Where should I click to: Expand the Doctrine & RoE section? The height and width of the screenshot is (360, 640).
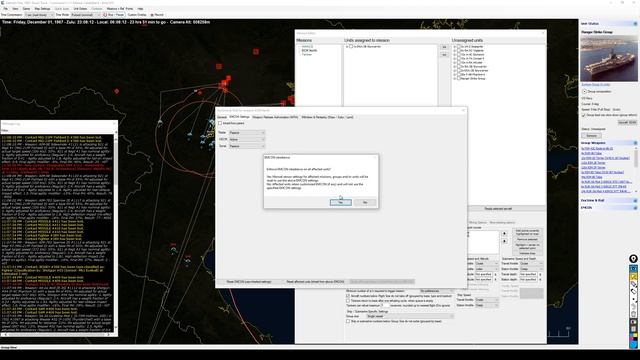tap(635, 200)
